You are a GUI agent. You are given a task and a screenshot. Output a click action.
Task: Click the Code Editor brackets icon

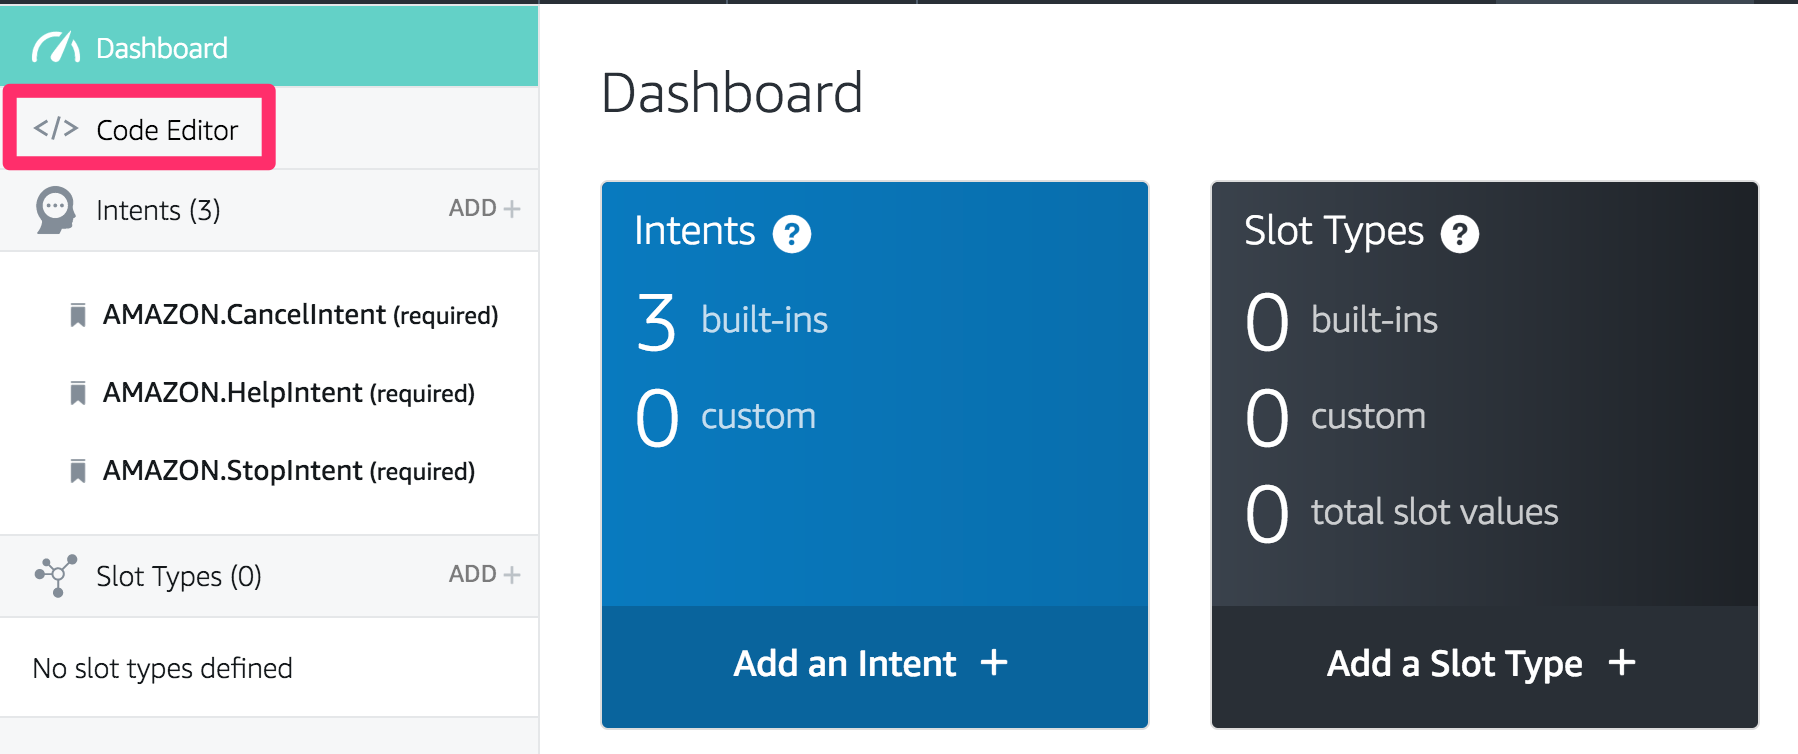(x=55, y=128)
